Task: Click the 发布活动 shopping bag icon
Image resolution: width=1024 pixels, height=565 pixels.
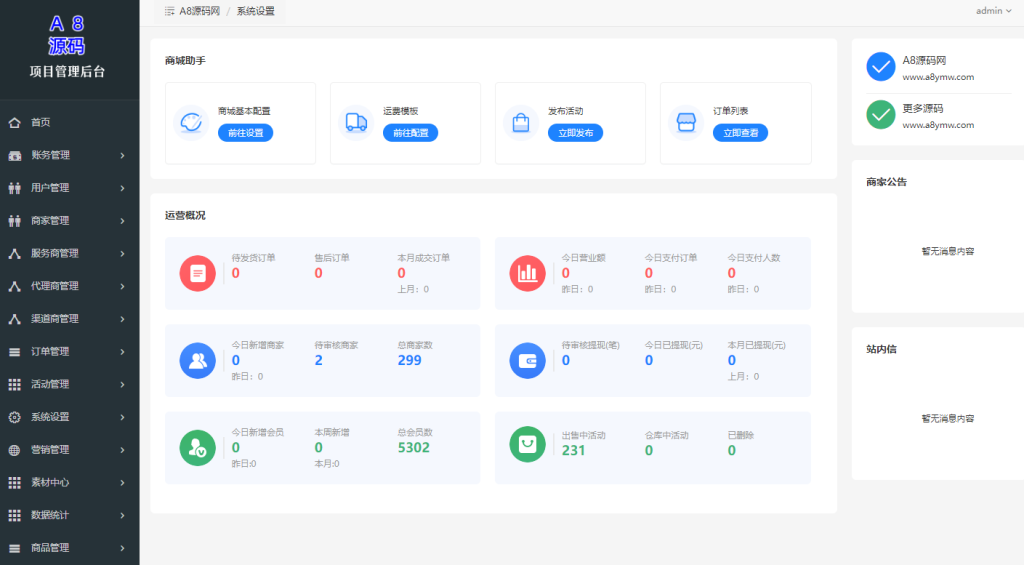Action: point(521,122)
